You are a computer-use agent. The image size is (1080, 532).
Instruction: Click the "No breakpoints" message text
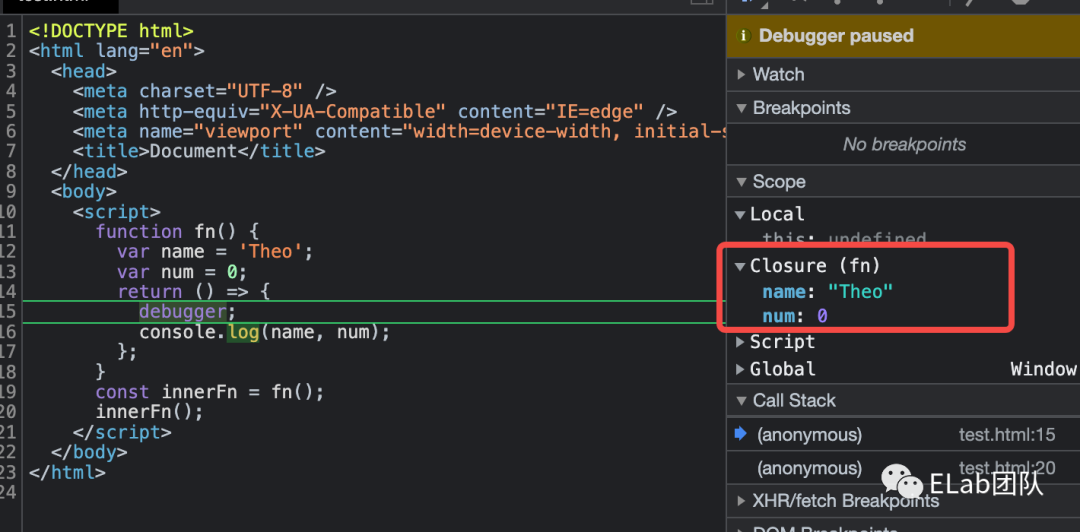904,145
